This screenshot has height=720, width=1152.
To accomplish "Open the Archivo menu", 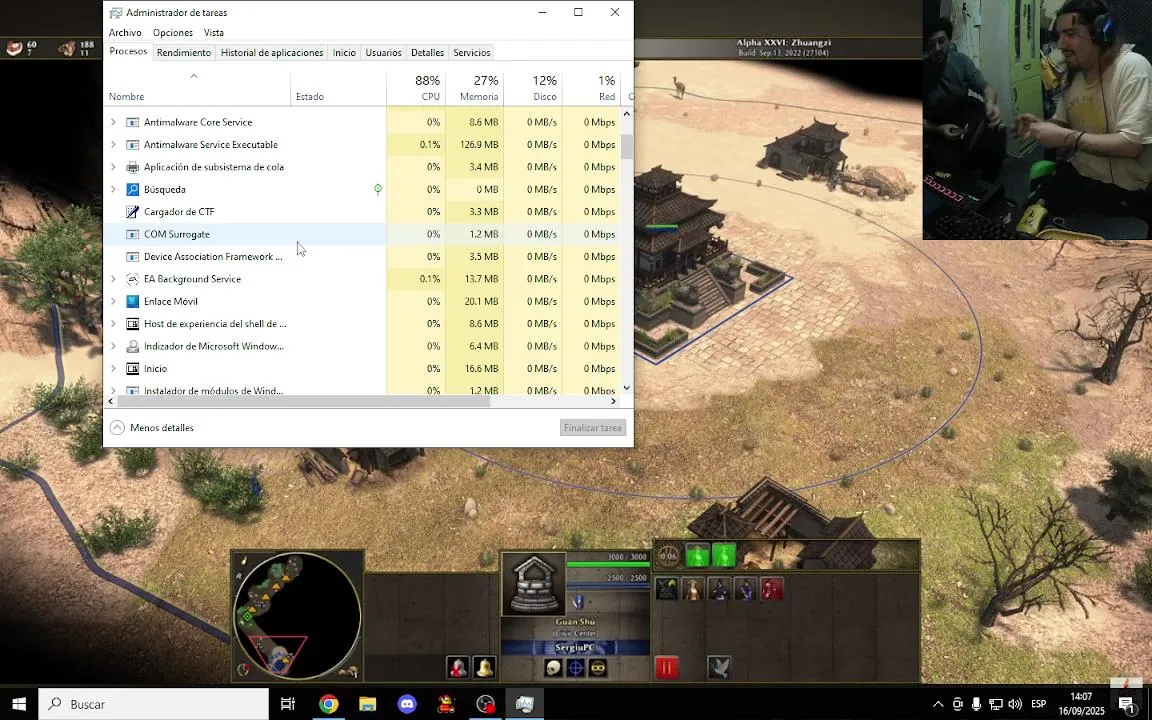I will point(125,32).
